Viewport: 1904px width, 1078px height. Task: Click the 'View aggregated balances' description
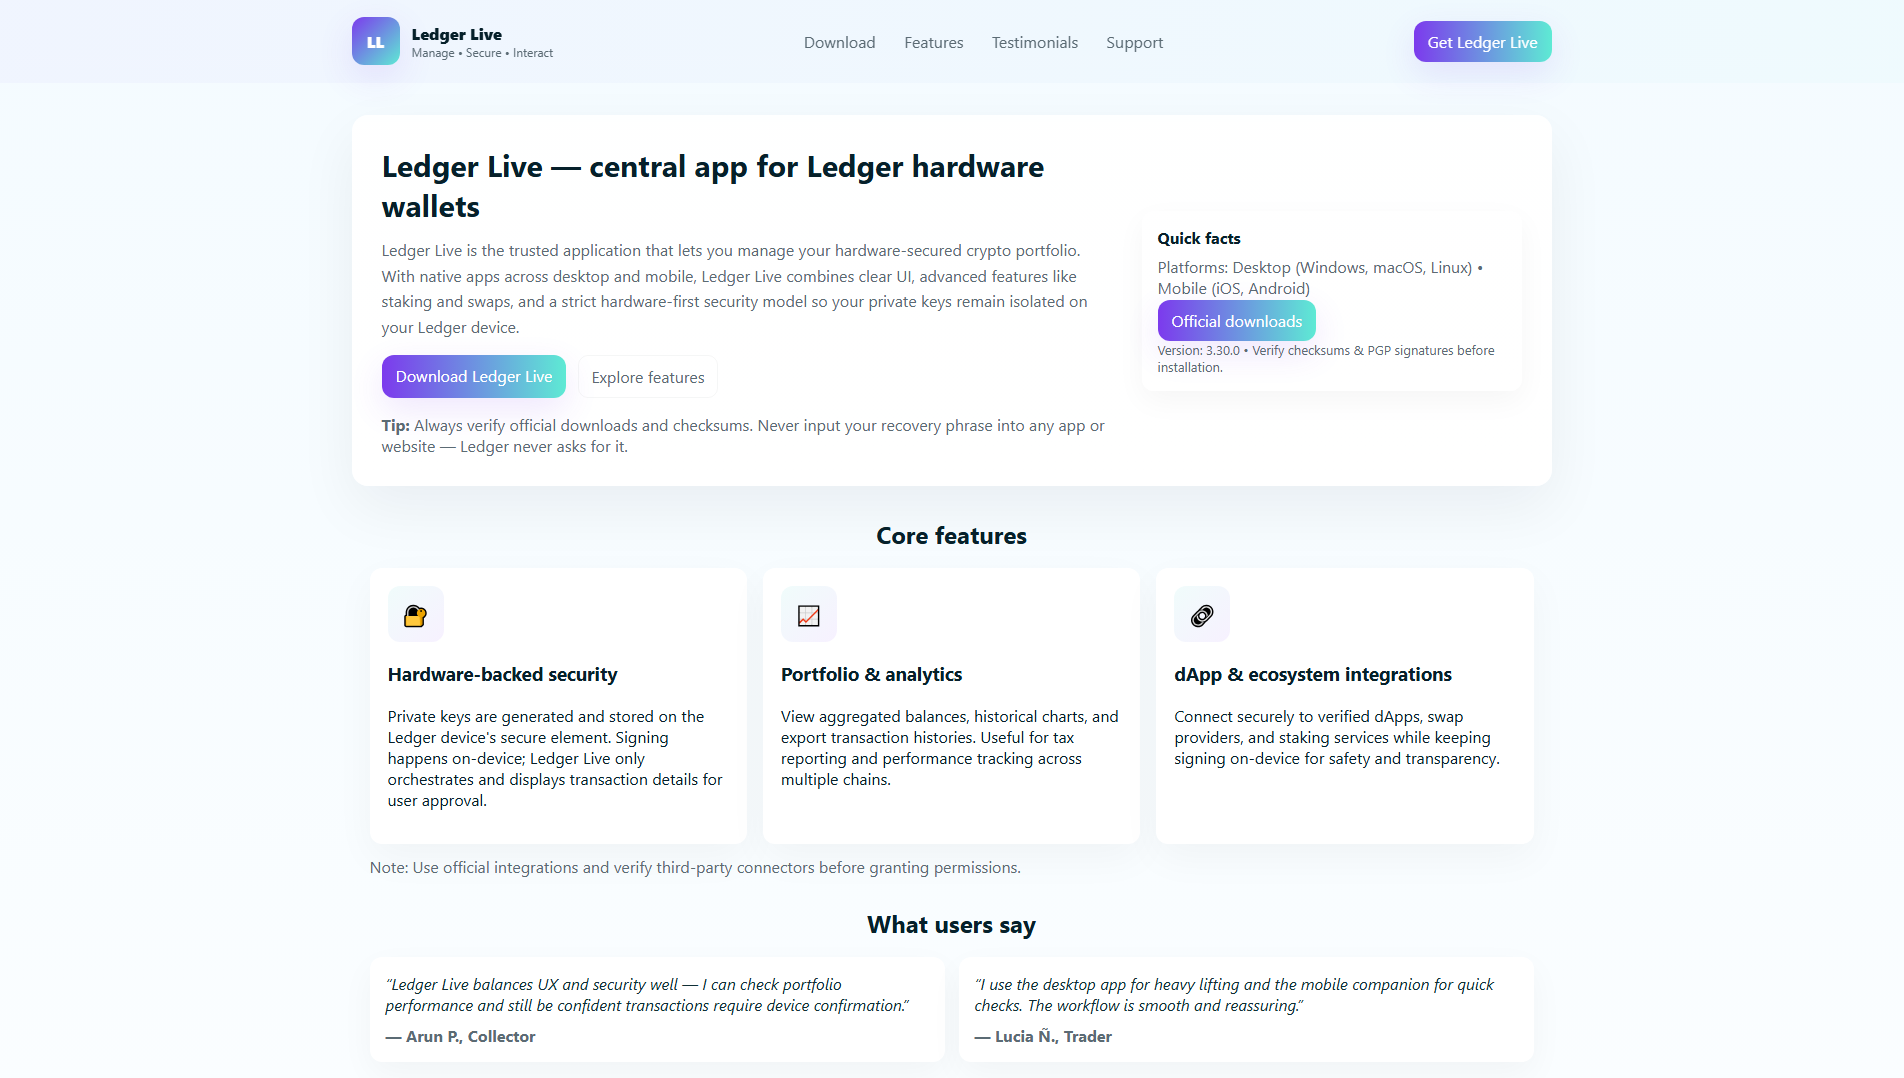point(950,748)
